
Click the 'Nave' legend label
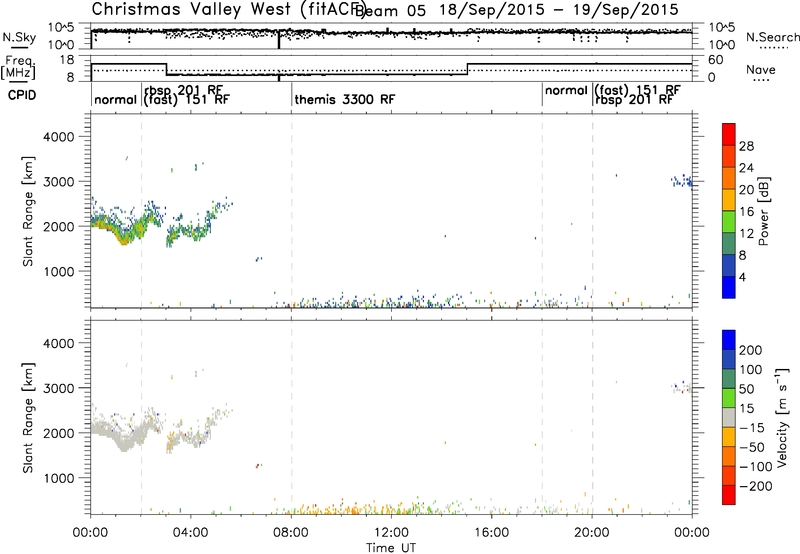click(761, 70)
